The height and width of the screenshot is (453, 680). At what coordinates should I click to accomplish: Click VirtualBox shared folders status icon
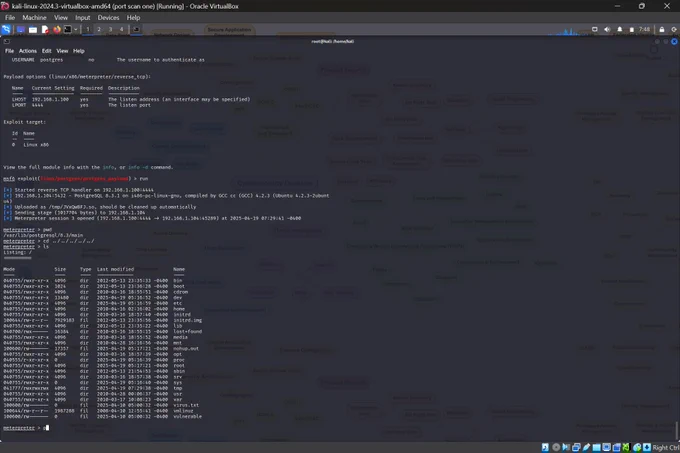point(596,447)
